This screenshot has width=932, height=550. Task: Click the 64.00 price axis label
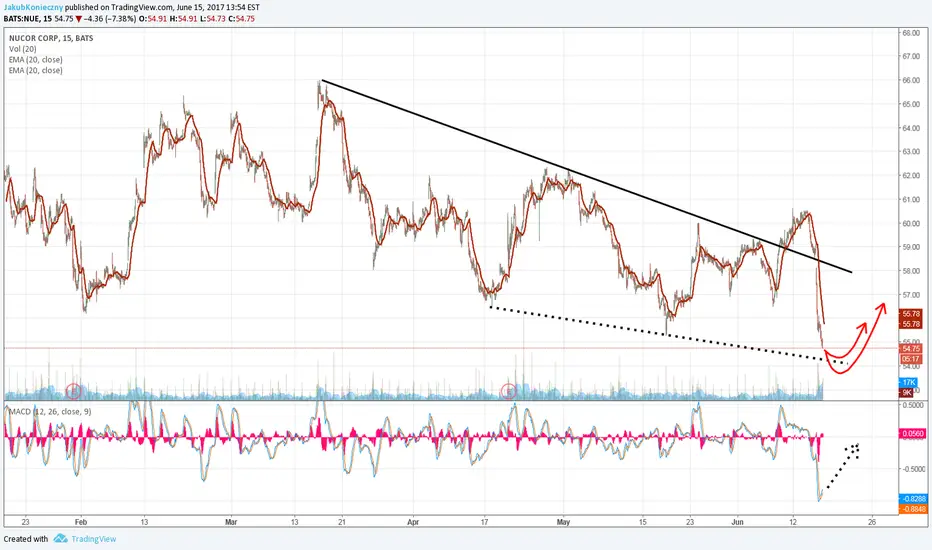pos(911,128)
